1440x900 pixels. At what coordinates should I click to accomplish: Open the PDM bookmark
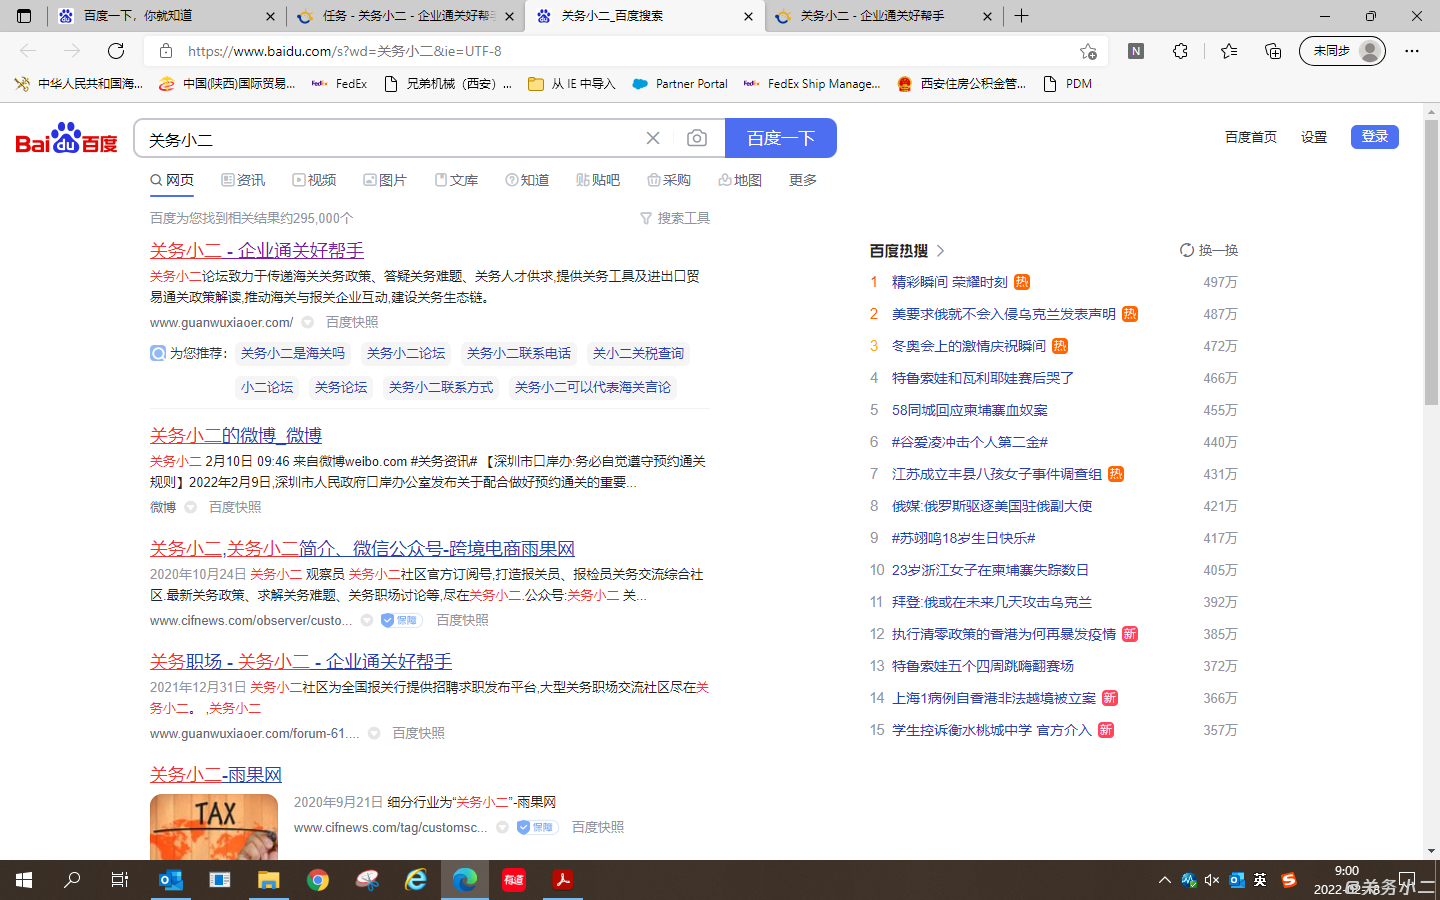[x=1067, y=84]
